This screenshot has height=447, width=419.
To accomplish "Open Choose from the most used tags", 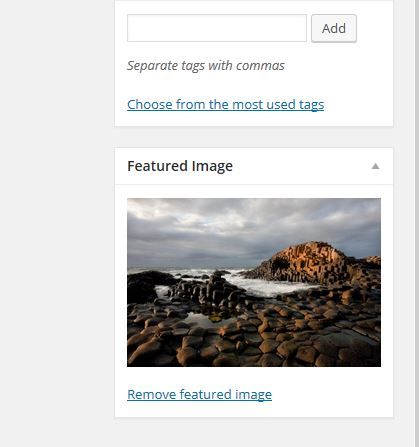I will (x=225, y=104).
